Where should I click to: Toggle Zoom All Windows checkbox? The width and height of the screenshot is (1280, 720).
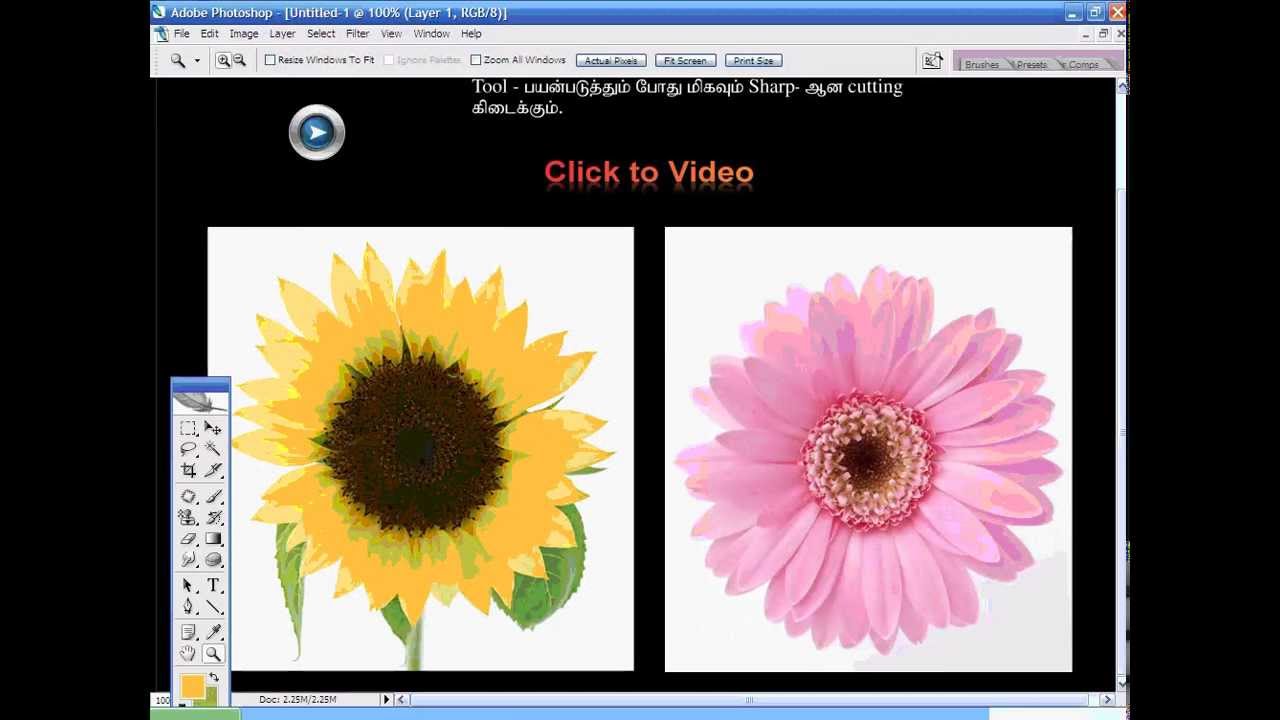(476, 60)
